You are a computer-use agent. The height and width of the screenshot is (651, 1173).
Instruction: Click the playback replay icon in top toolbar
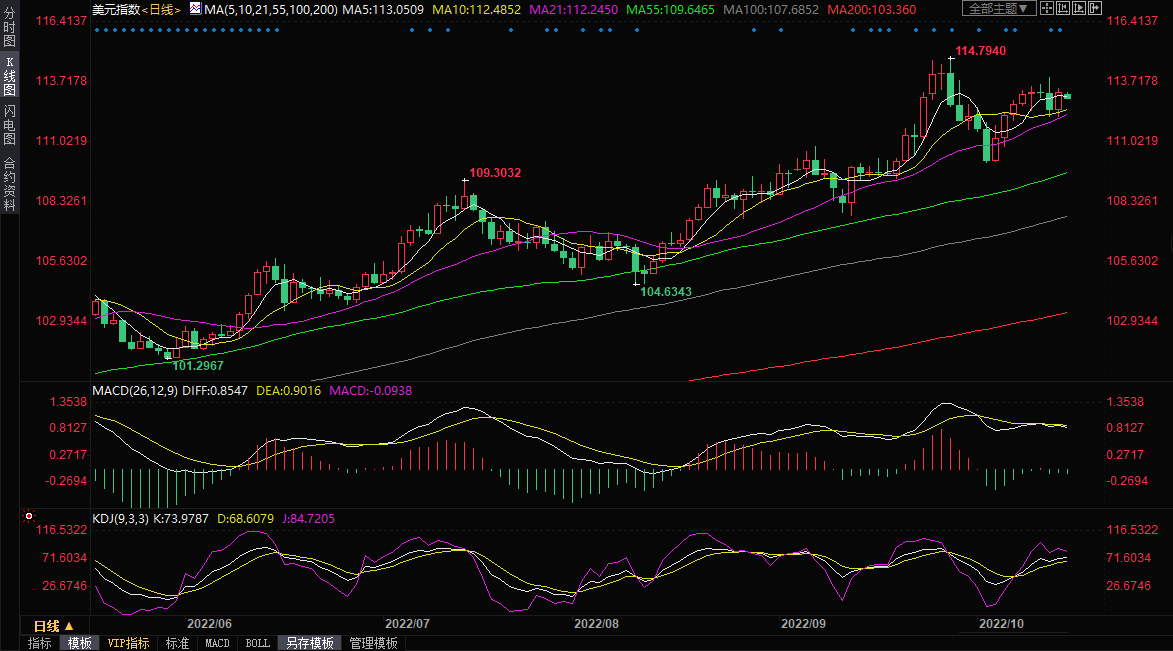coord(1079,9)
